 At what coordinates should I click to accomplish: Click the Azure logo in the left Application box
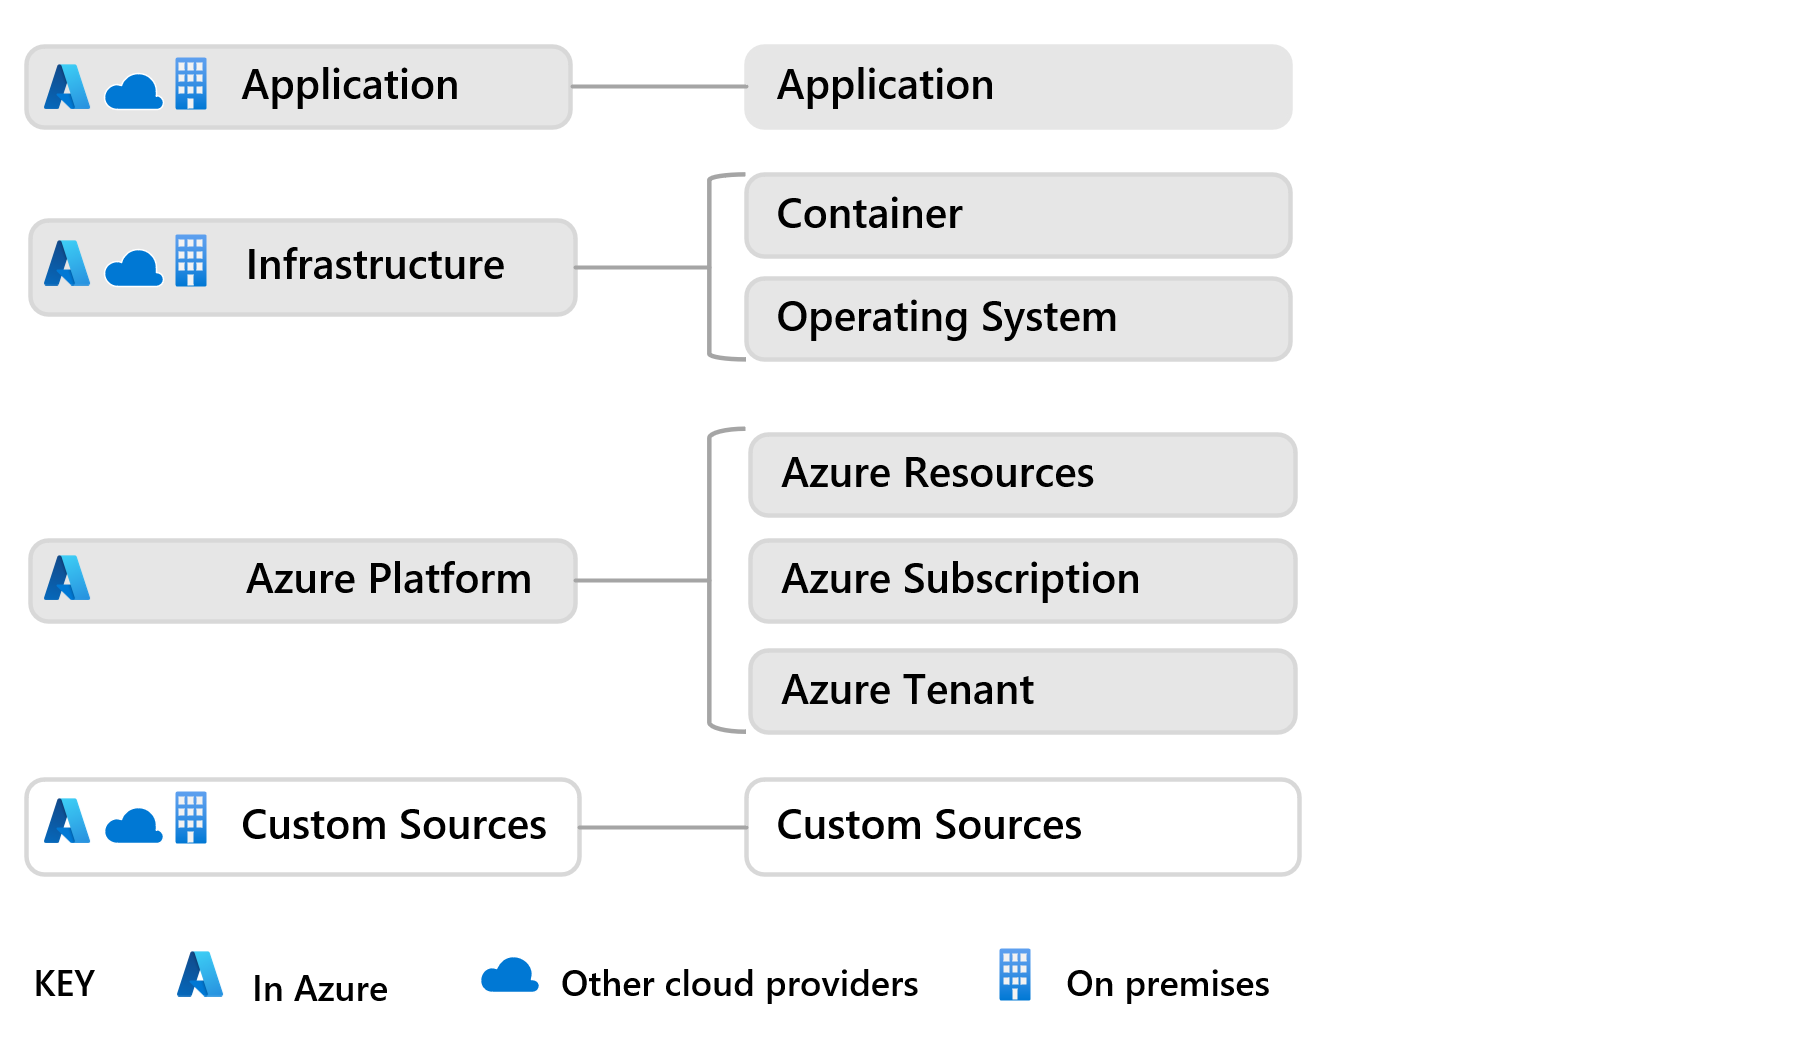tap(67, 86)
